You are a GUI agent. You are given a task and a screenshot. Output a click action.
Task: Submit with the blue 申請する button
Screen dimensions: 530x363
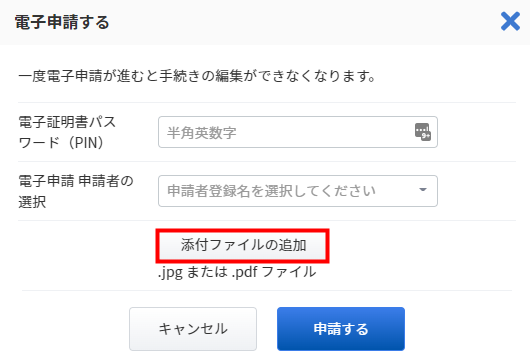point(341,329)
